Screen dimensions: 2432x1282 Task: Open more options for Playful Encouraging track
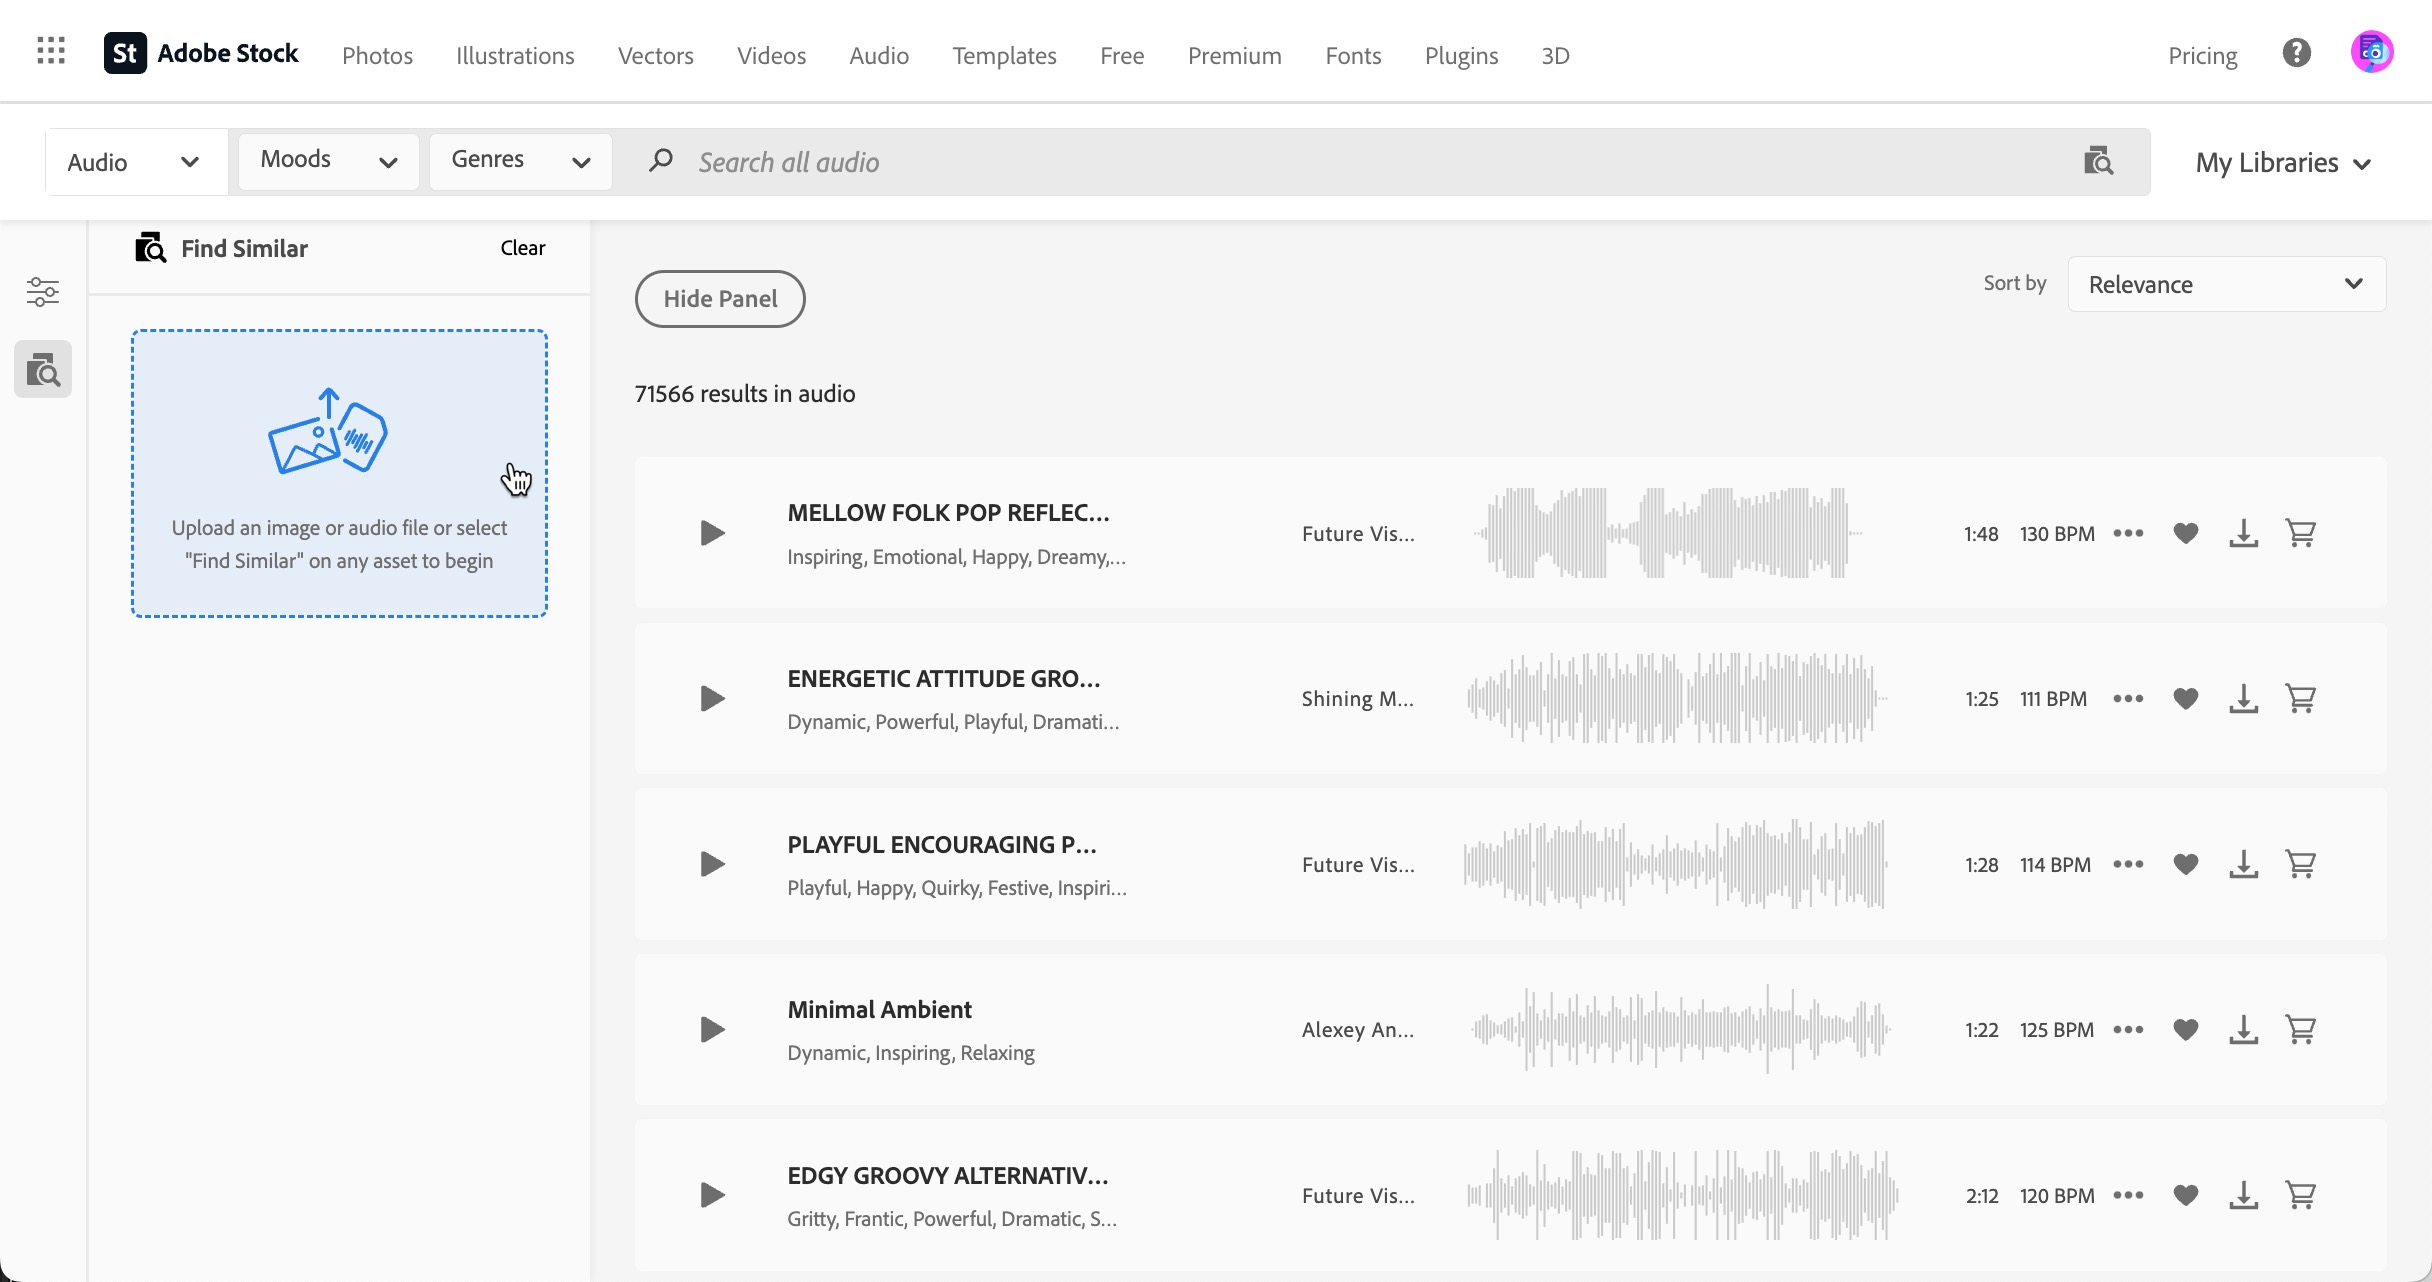click(x=2128, y=864)
